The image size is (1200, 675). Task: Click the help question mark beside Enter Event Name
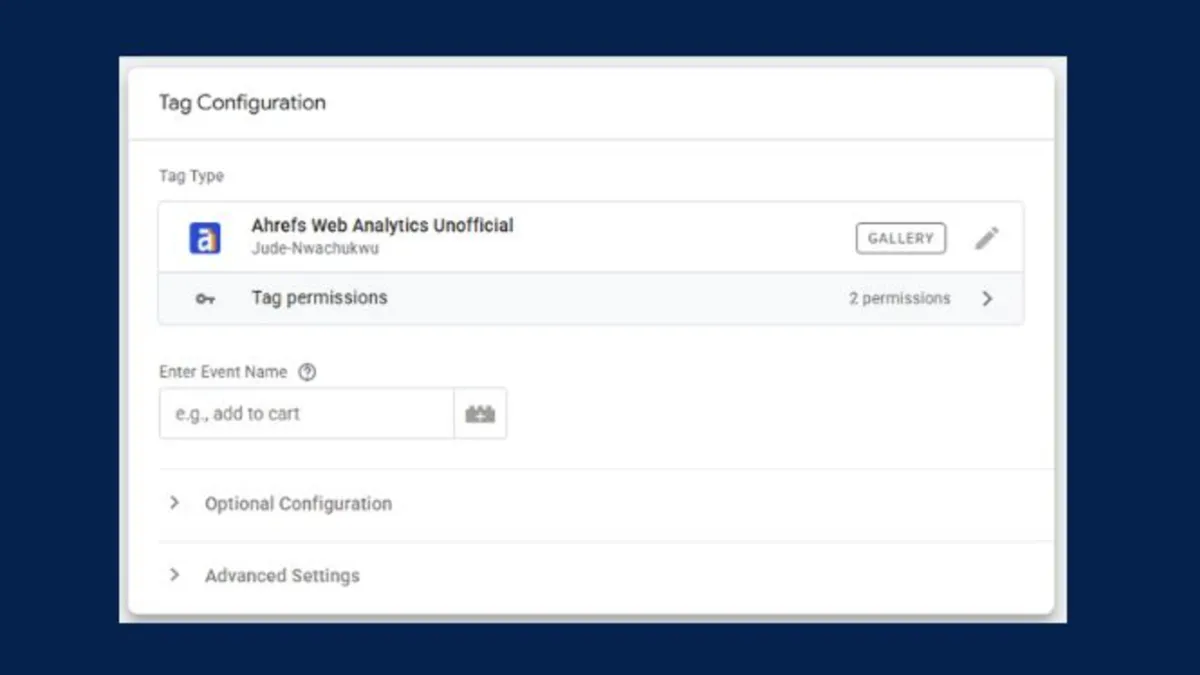(307, 371)
